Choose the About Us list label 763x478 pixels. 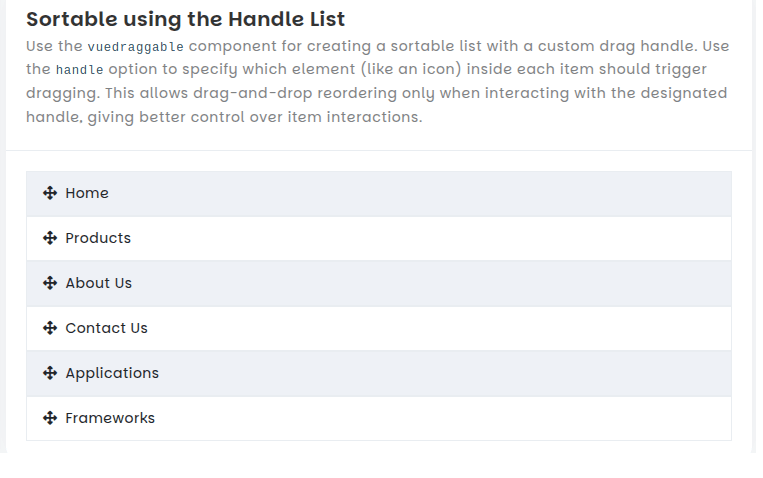[x=99, y=283]
